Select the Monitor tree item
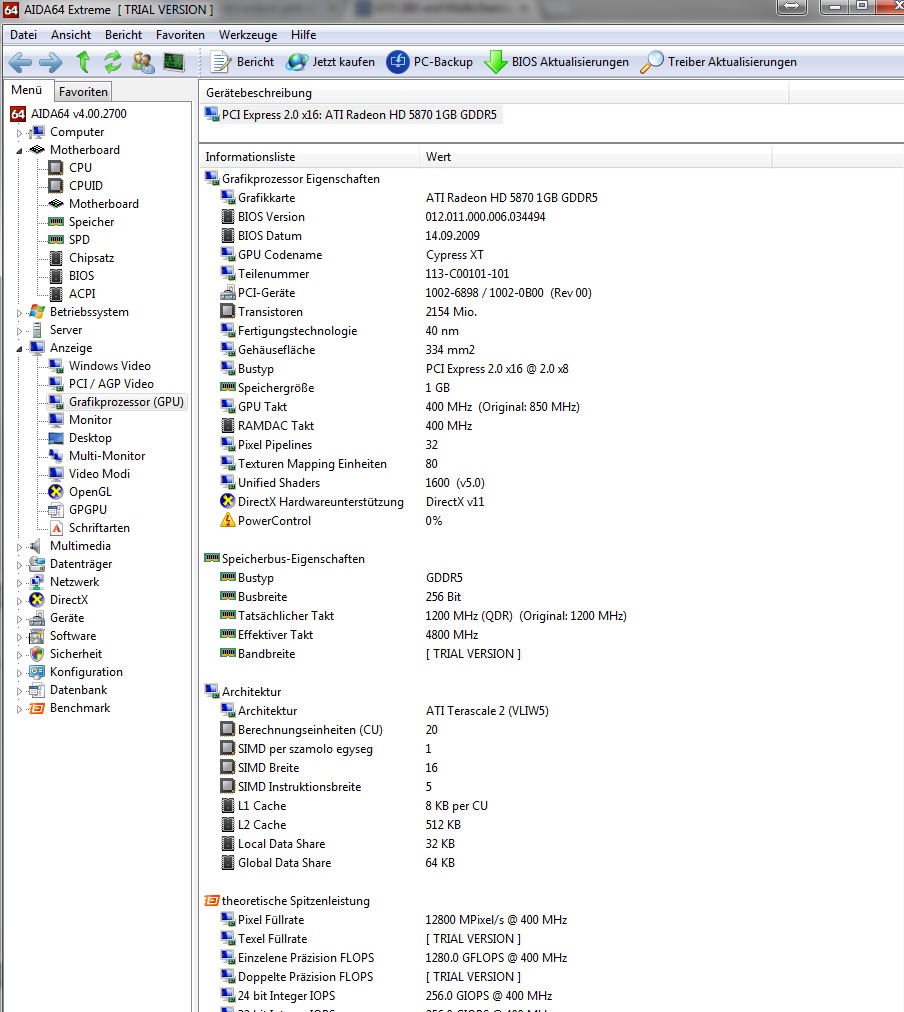 coord(90,420)
